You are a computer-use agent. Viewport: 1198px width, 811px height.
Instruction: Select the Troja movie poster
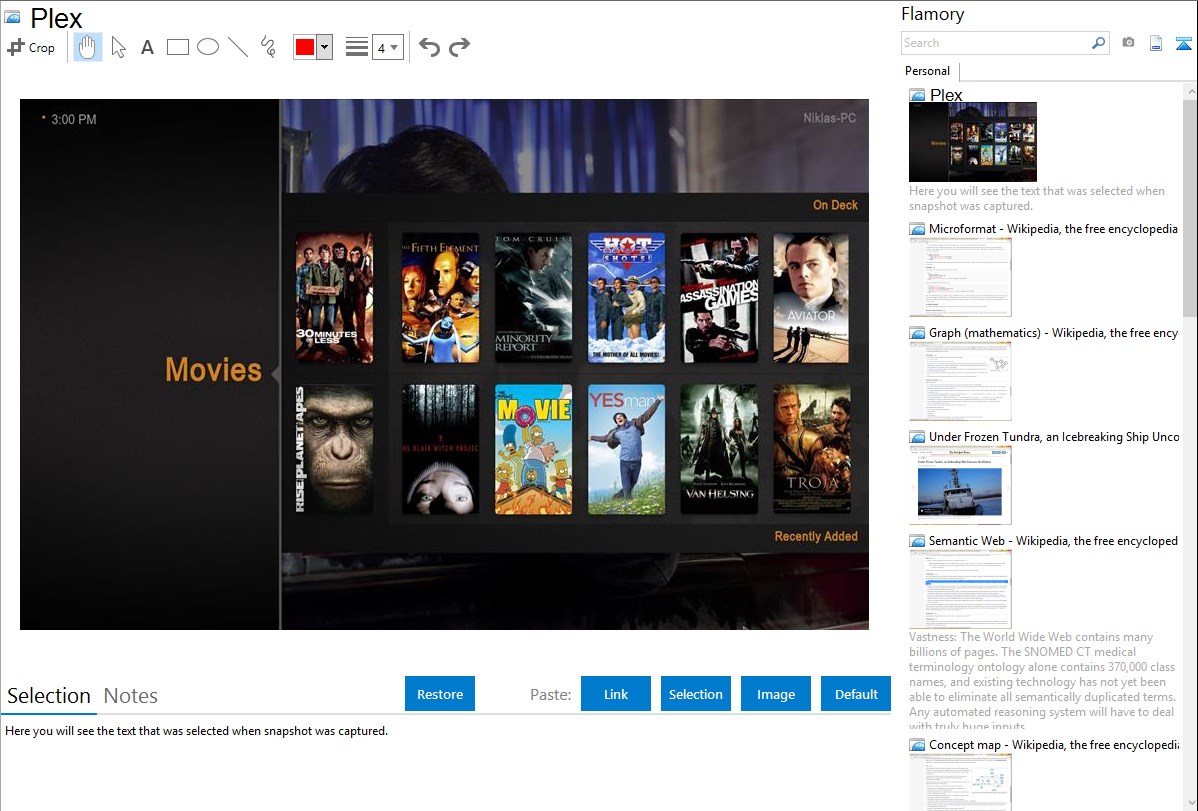[811, 449]
